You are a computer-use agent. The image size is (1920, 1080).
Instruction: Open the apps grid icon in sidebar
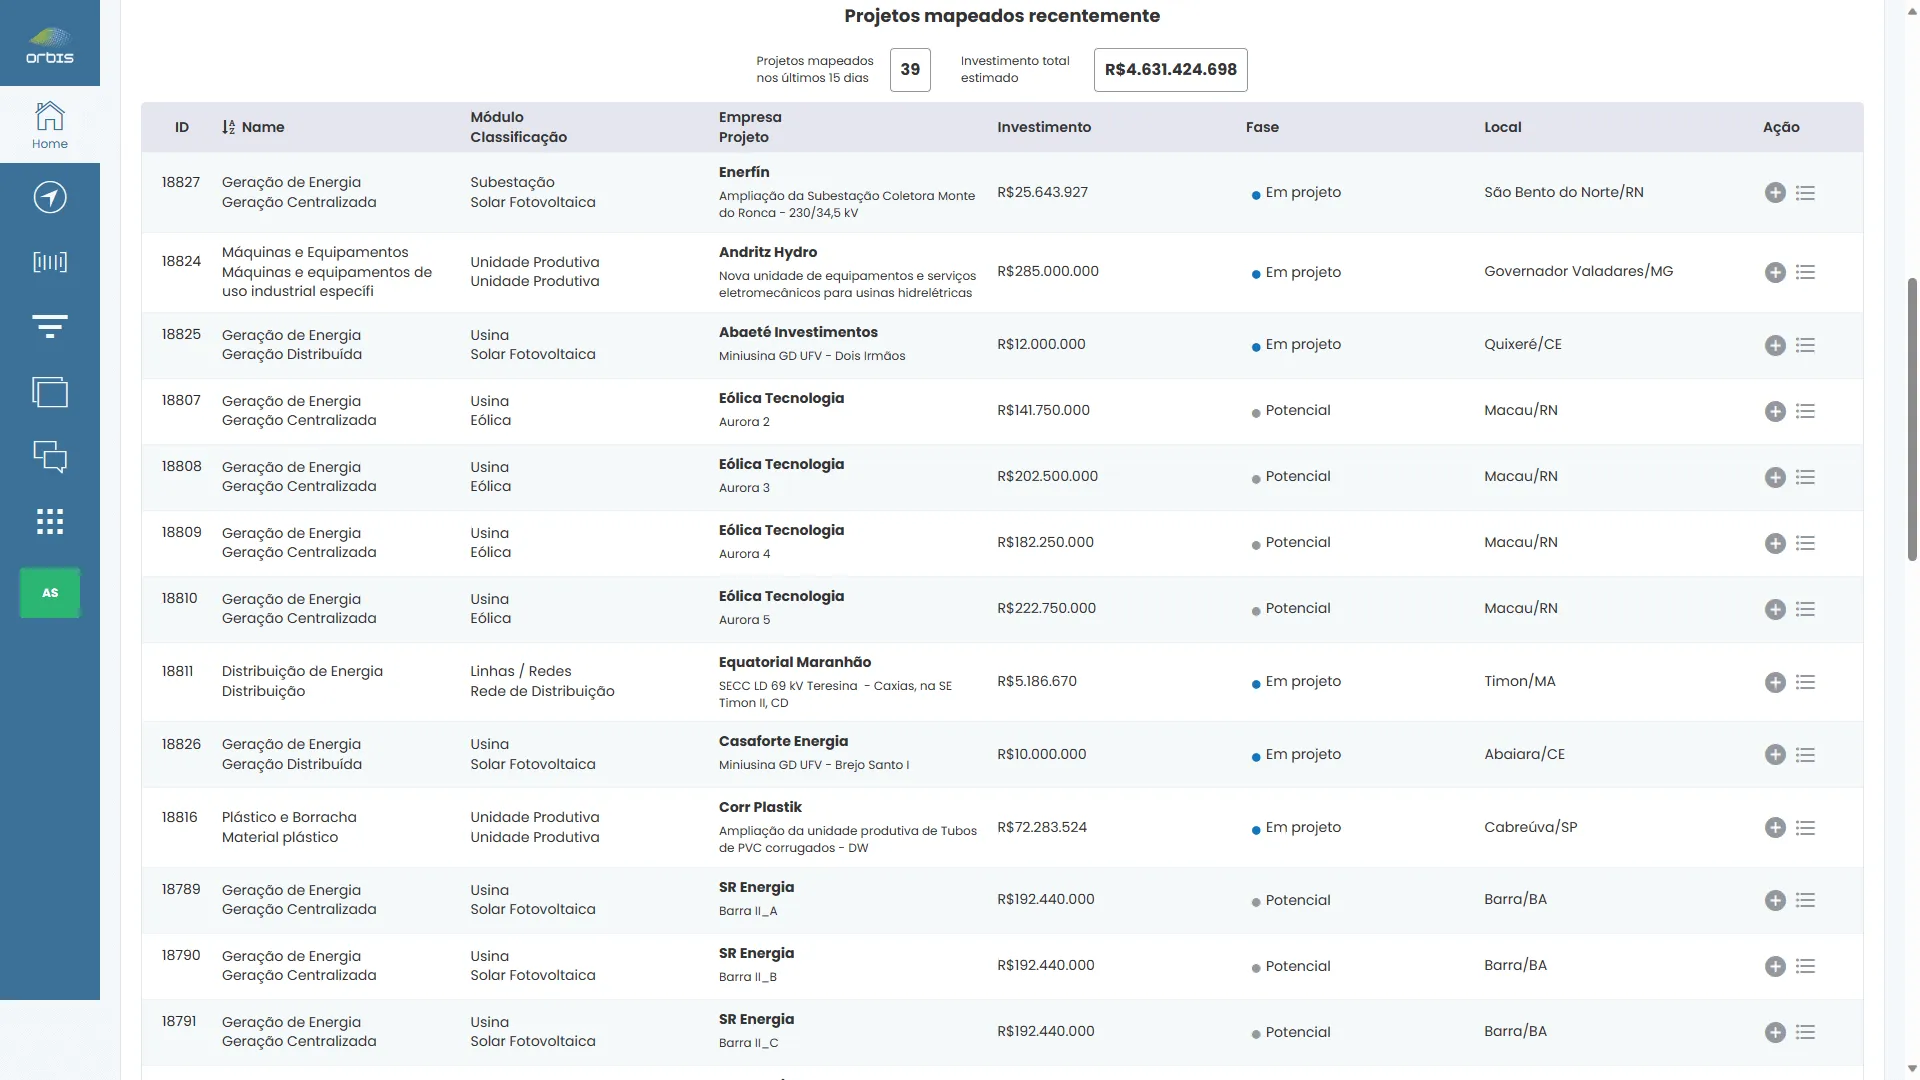(x=50, y=521)
